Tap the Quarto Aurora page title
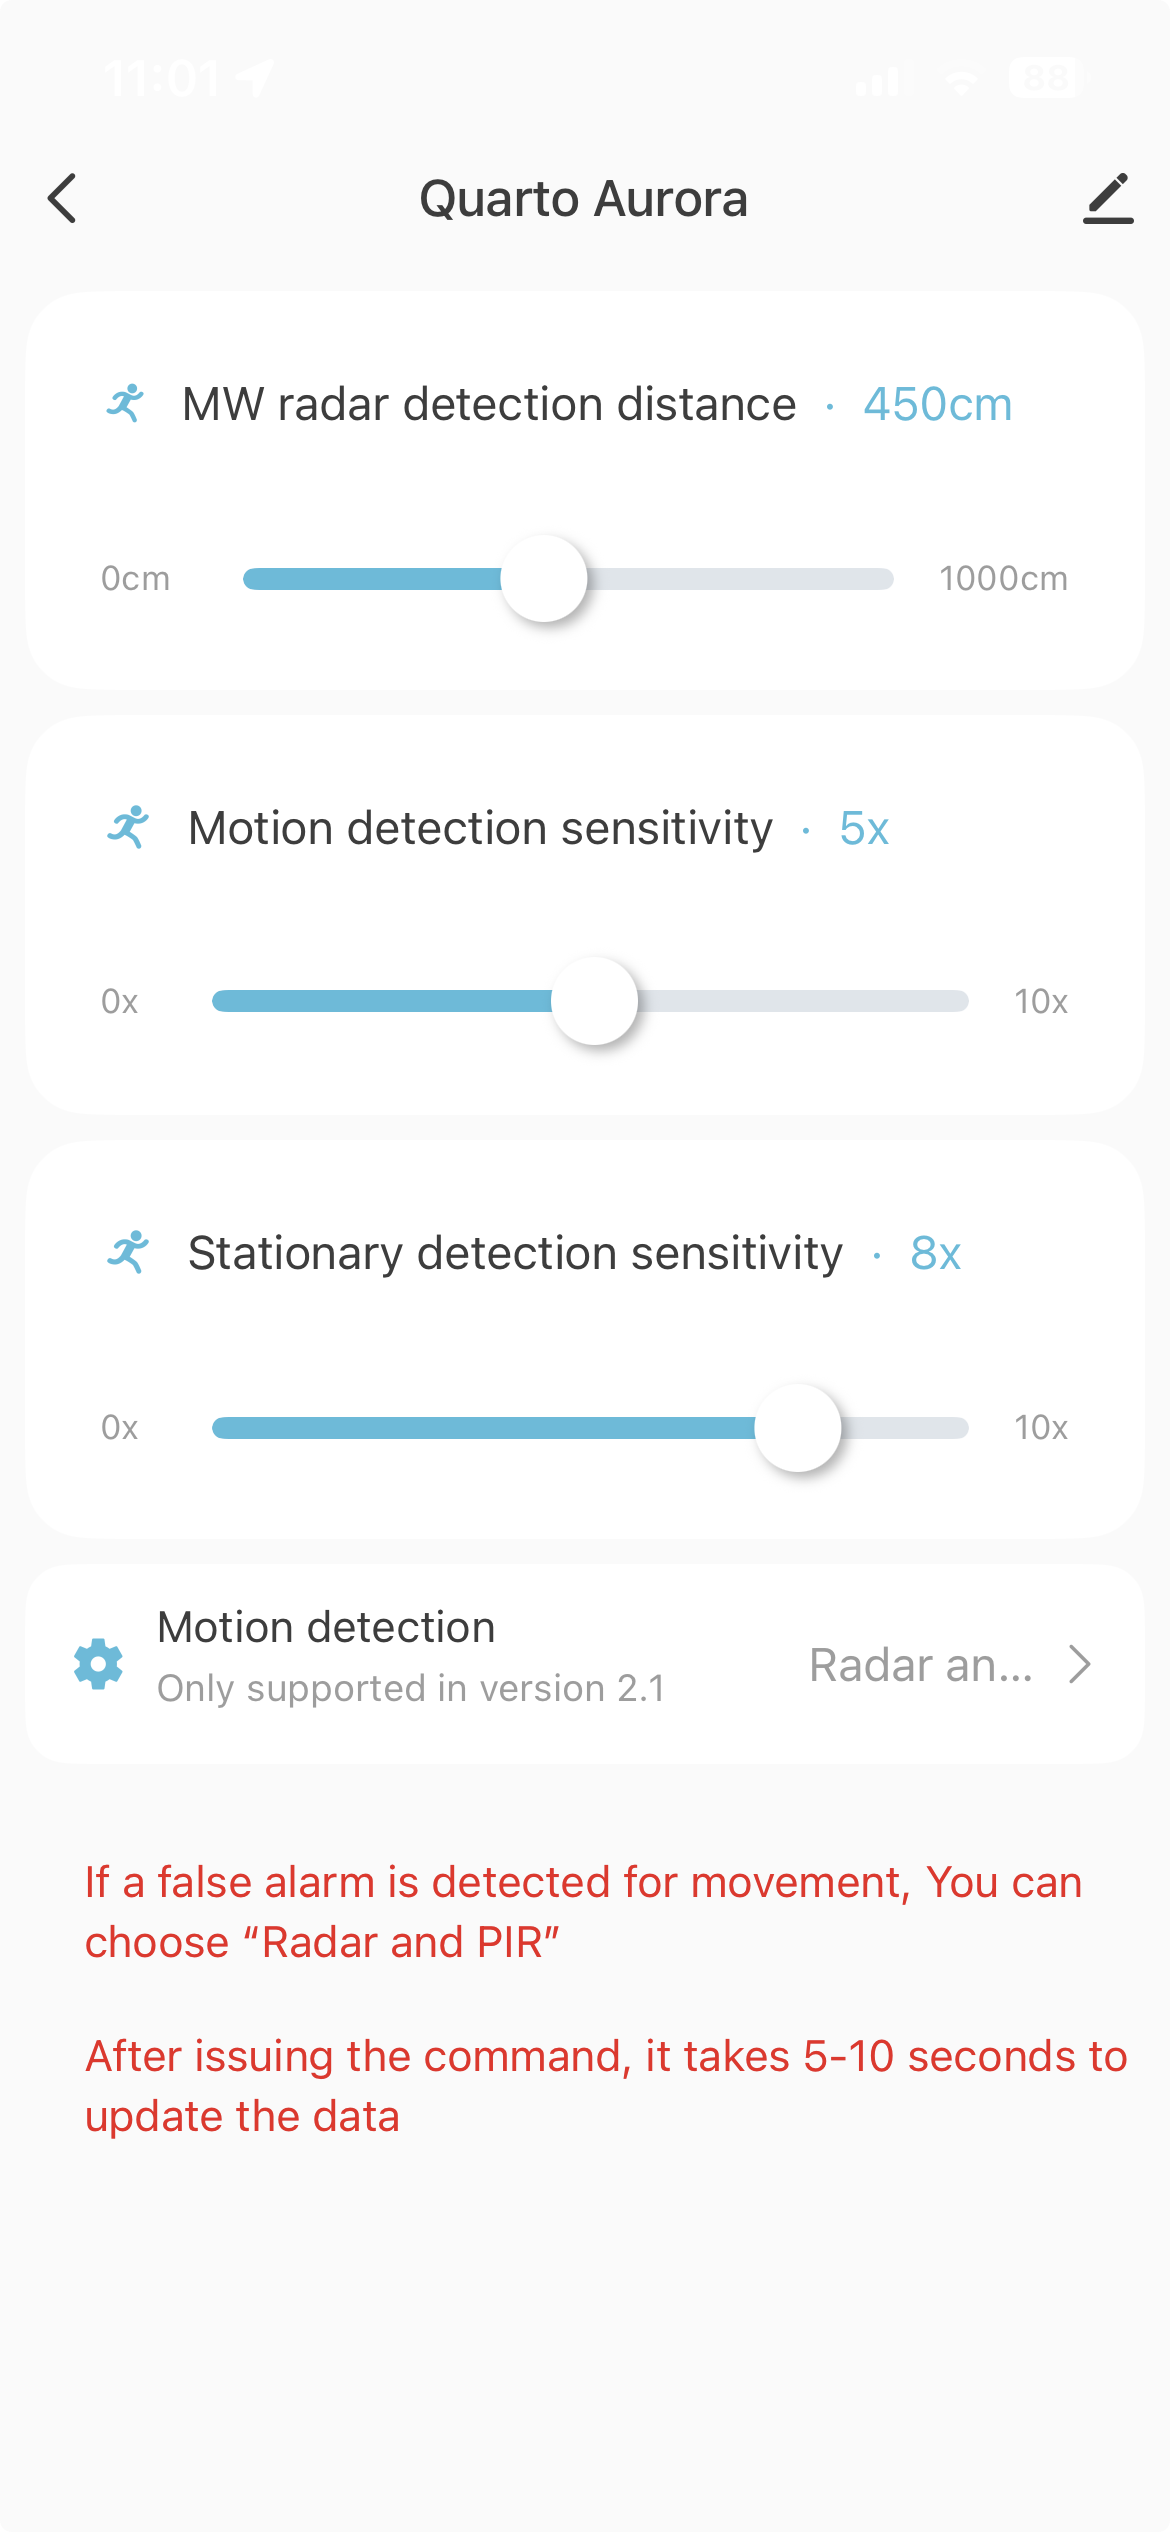 point(584,199)
